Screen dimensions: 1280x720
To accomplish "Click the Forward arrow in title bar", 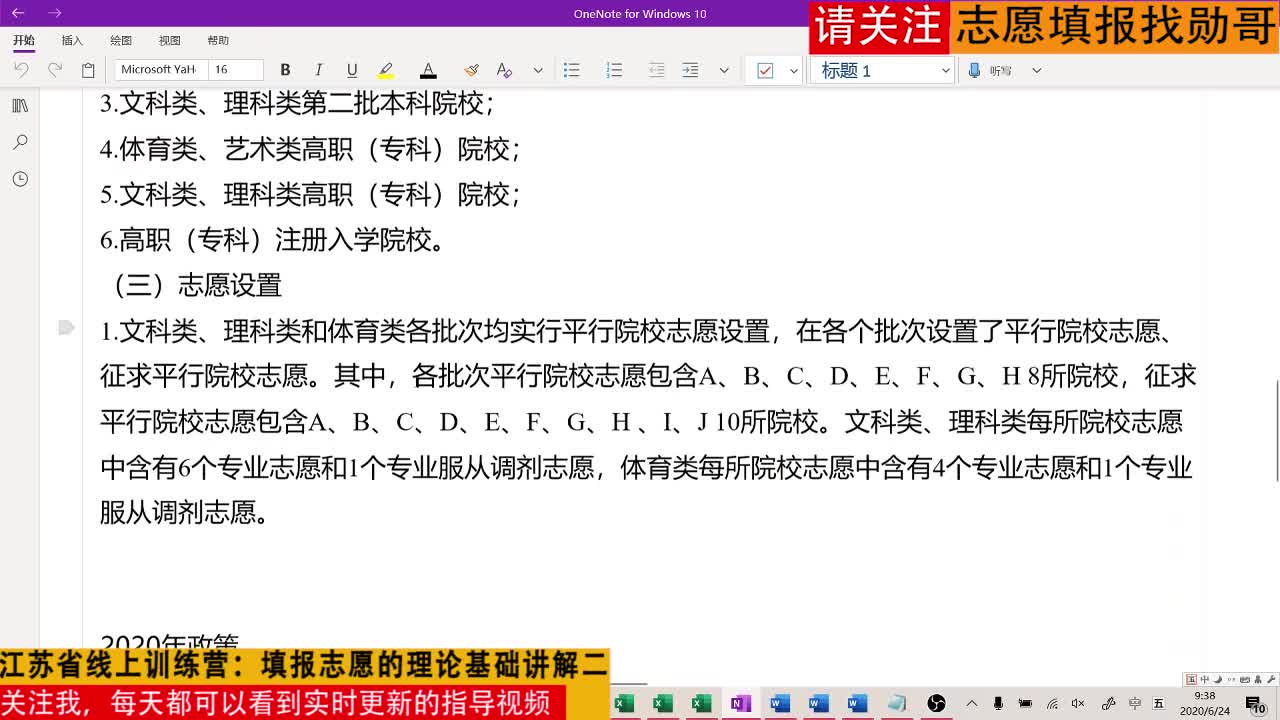I will 55,13.
